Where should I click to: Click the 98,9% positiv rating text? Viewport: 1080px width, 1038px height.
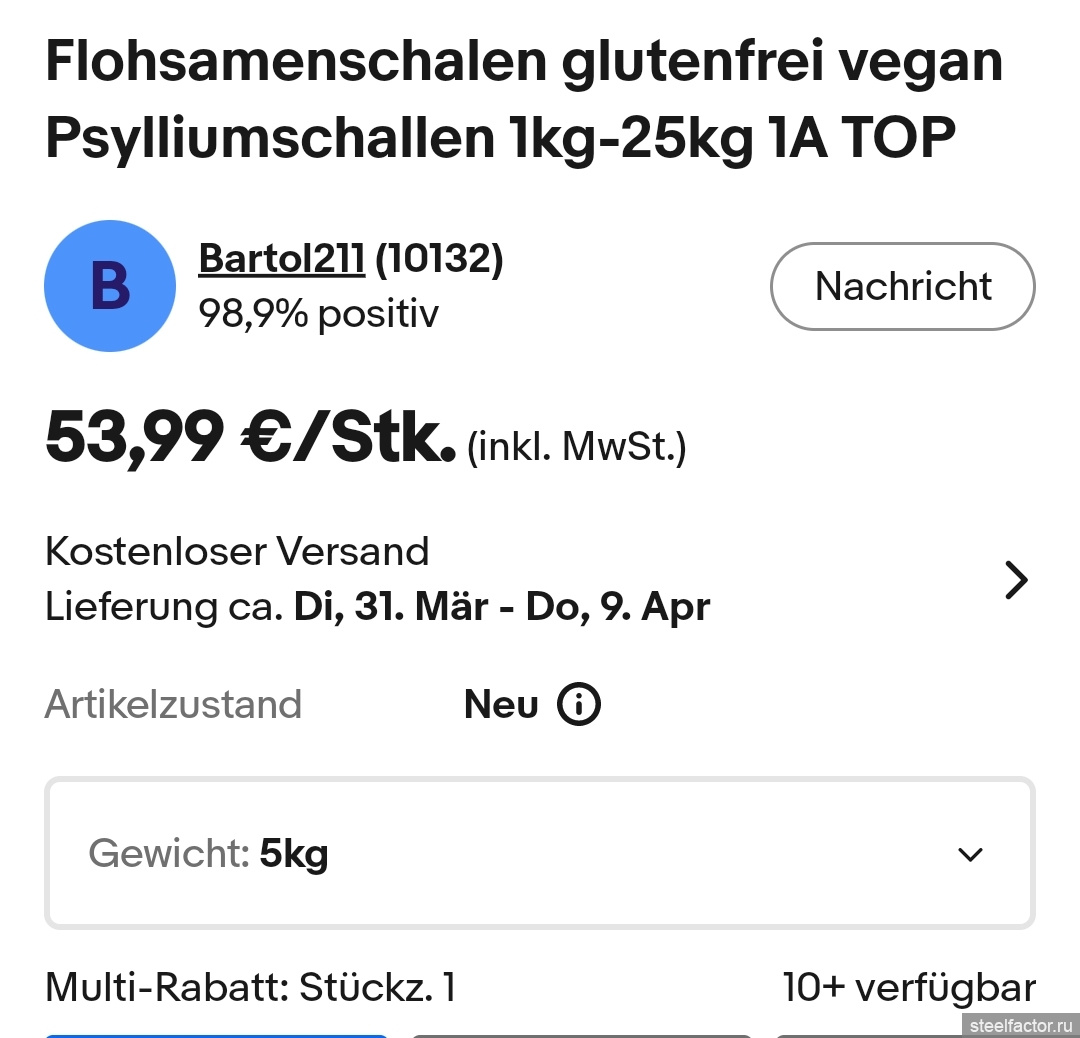318,314
